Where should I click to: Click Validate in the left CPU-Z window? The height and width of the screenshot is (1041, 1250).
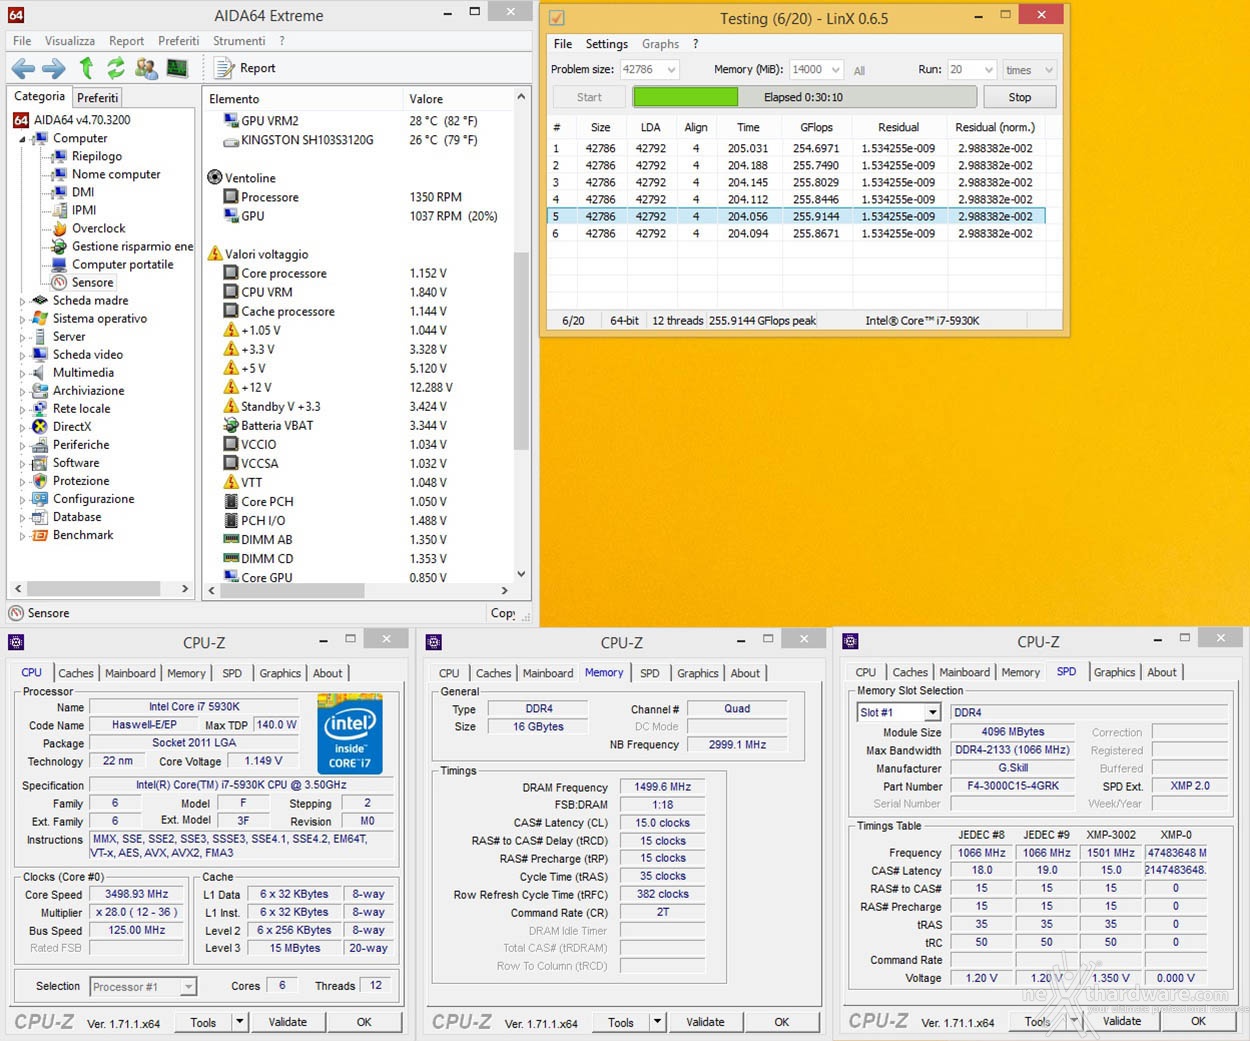[x=287, y=1022]
